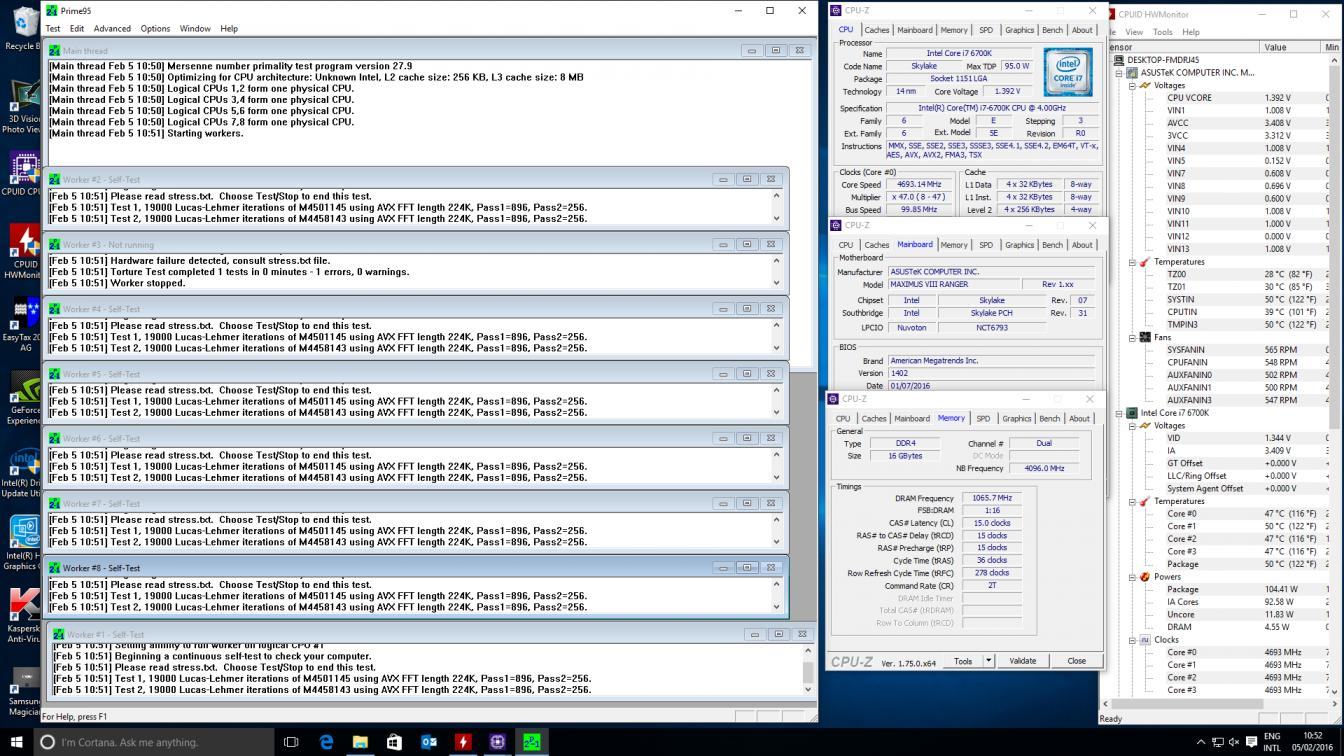Switch to Bench tab in top CPU-Z window
This screenshot has height=756, width=1344.
coord(1052,30)
